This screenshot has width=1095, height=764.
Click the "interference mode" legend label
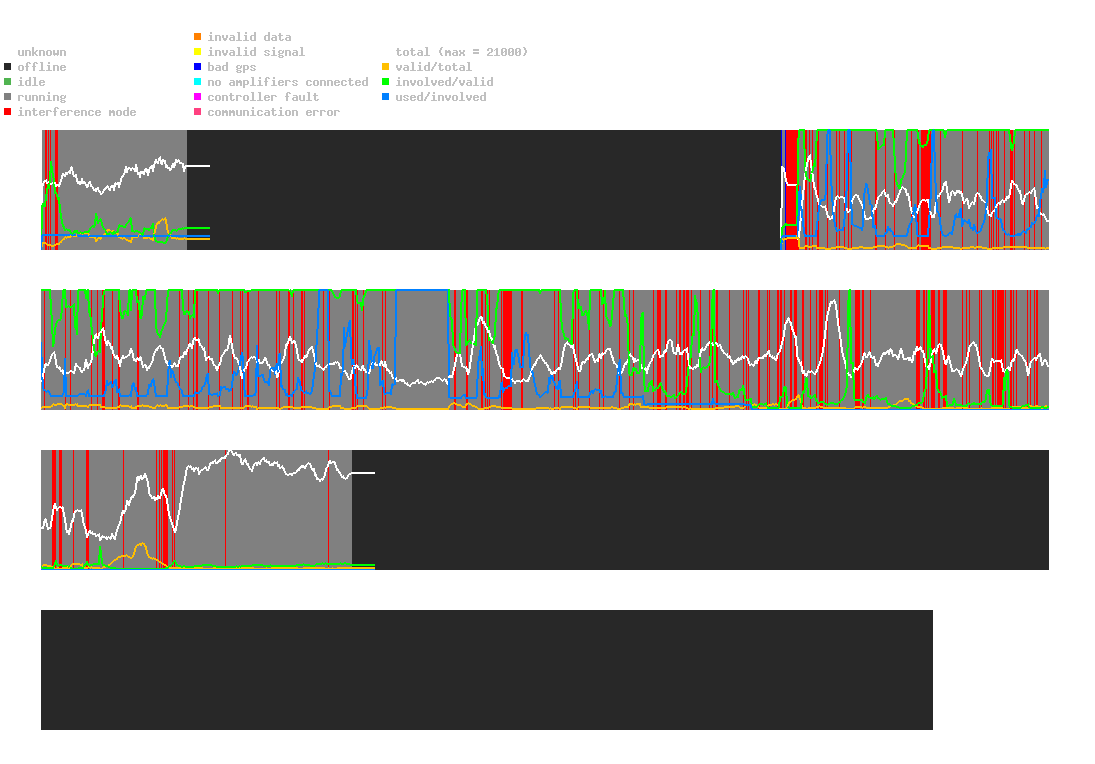click(x=77, y=112)
